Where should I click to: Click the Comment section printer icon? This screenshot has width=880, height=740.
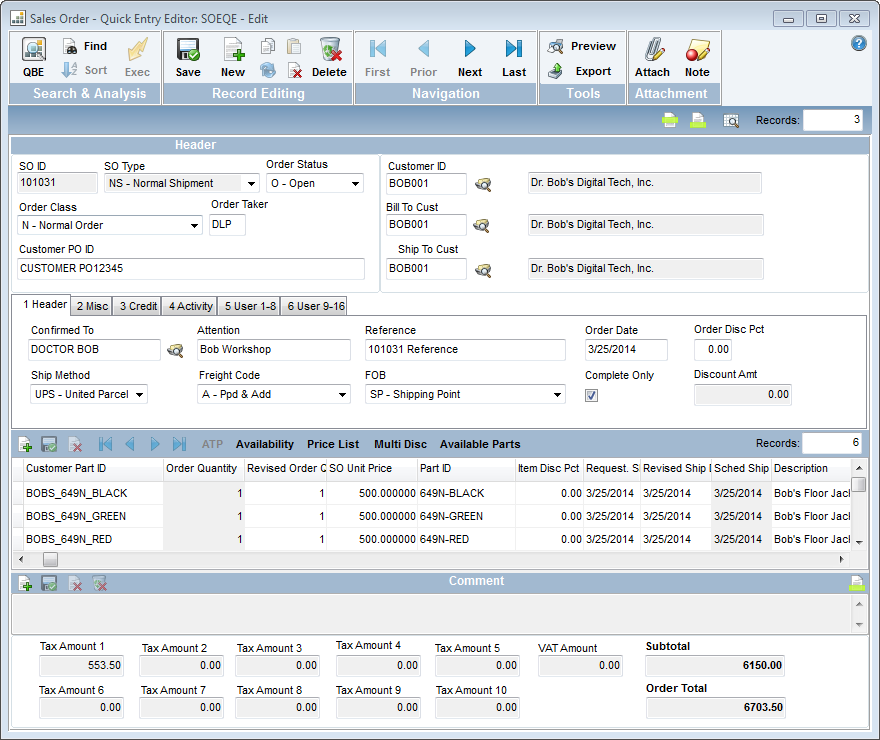click(x=857, y=583)
